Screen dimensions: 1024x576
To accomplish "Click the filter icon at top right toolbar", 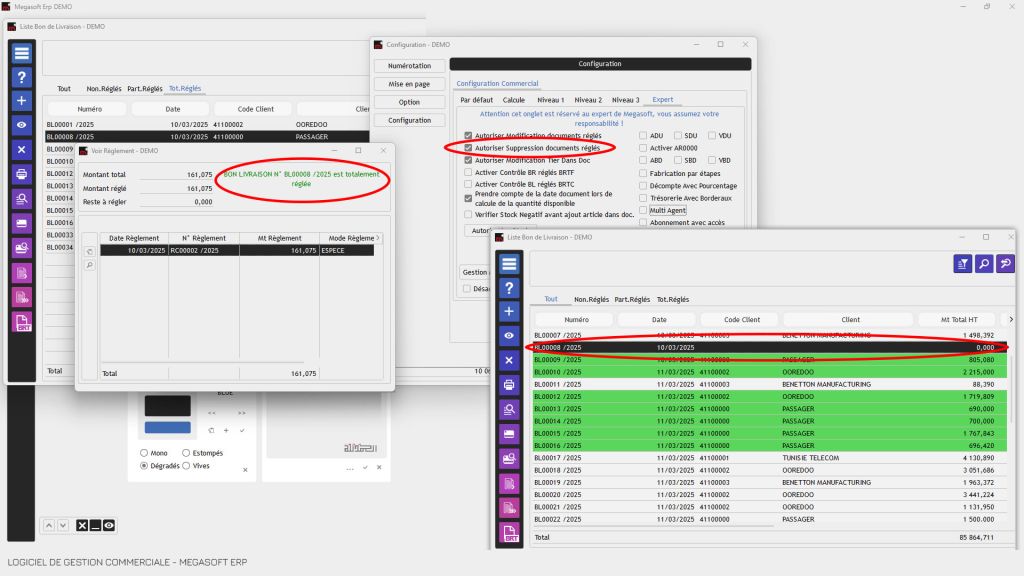I will pos(963,264).
